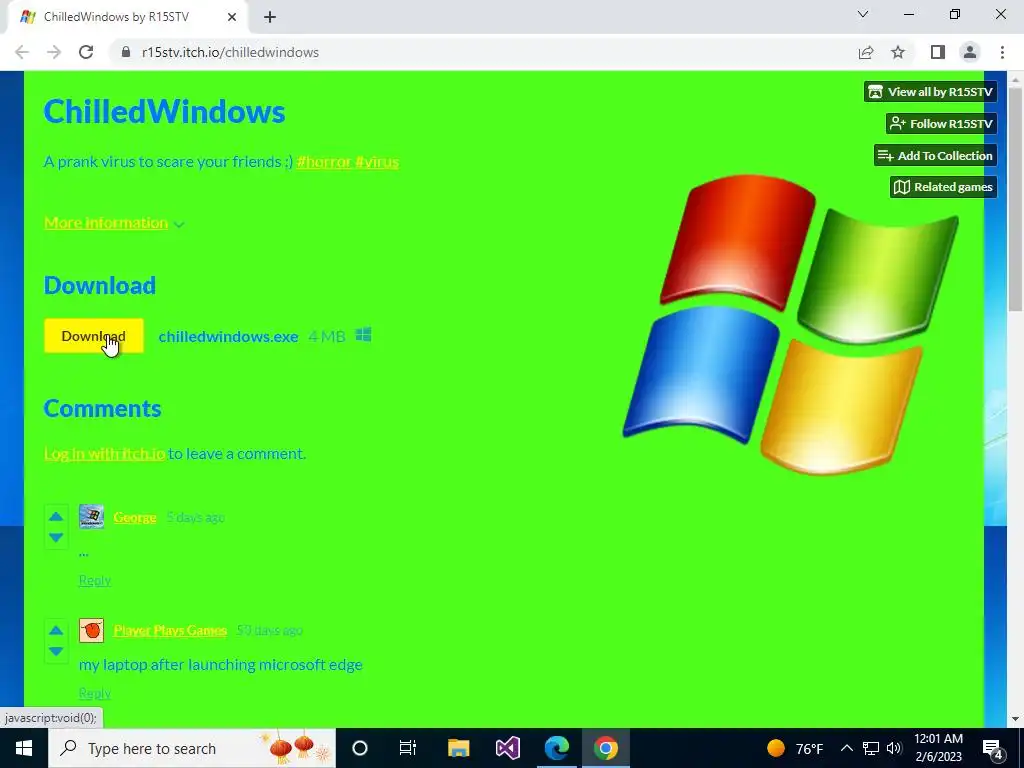The height and width of the screenshot is (768, 1024).
Task: Click View all by R15STV button
Action: pyautogui.click(x=930, y=92)
